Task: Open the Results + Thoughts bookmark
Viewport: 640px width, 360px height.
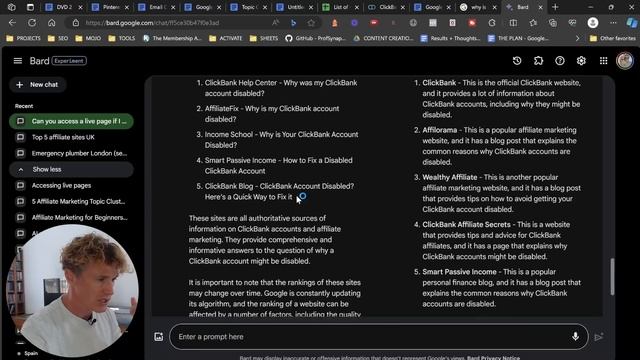Action: [x=451, y=38]
